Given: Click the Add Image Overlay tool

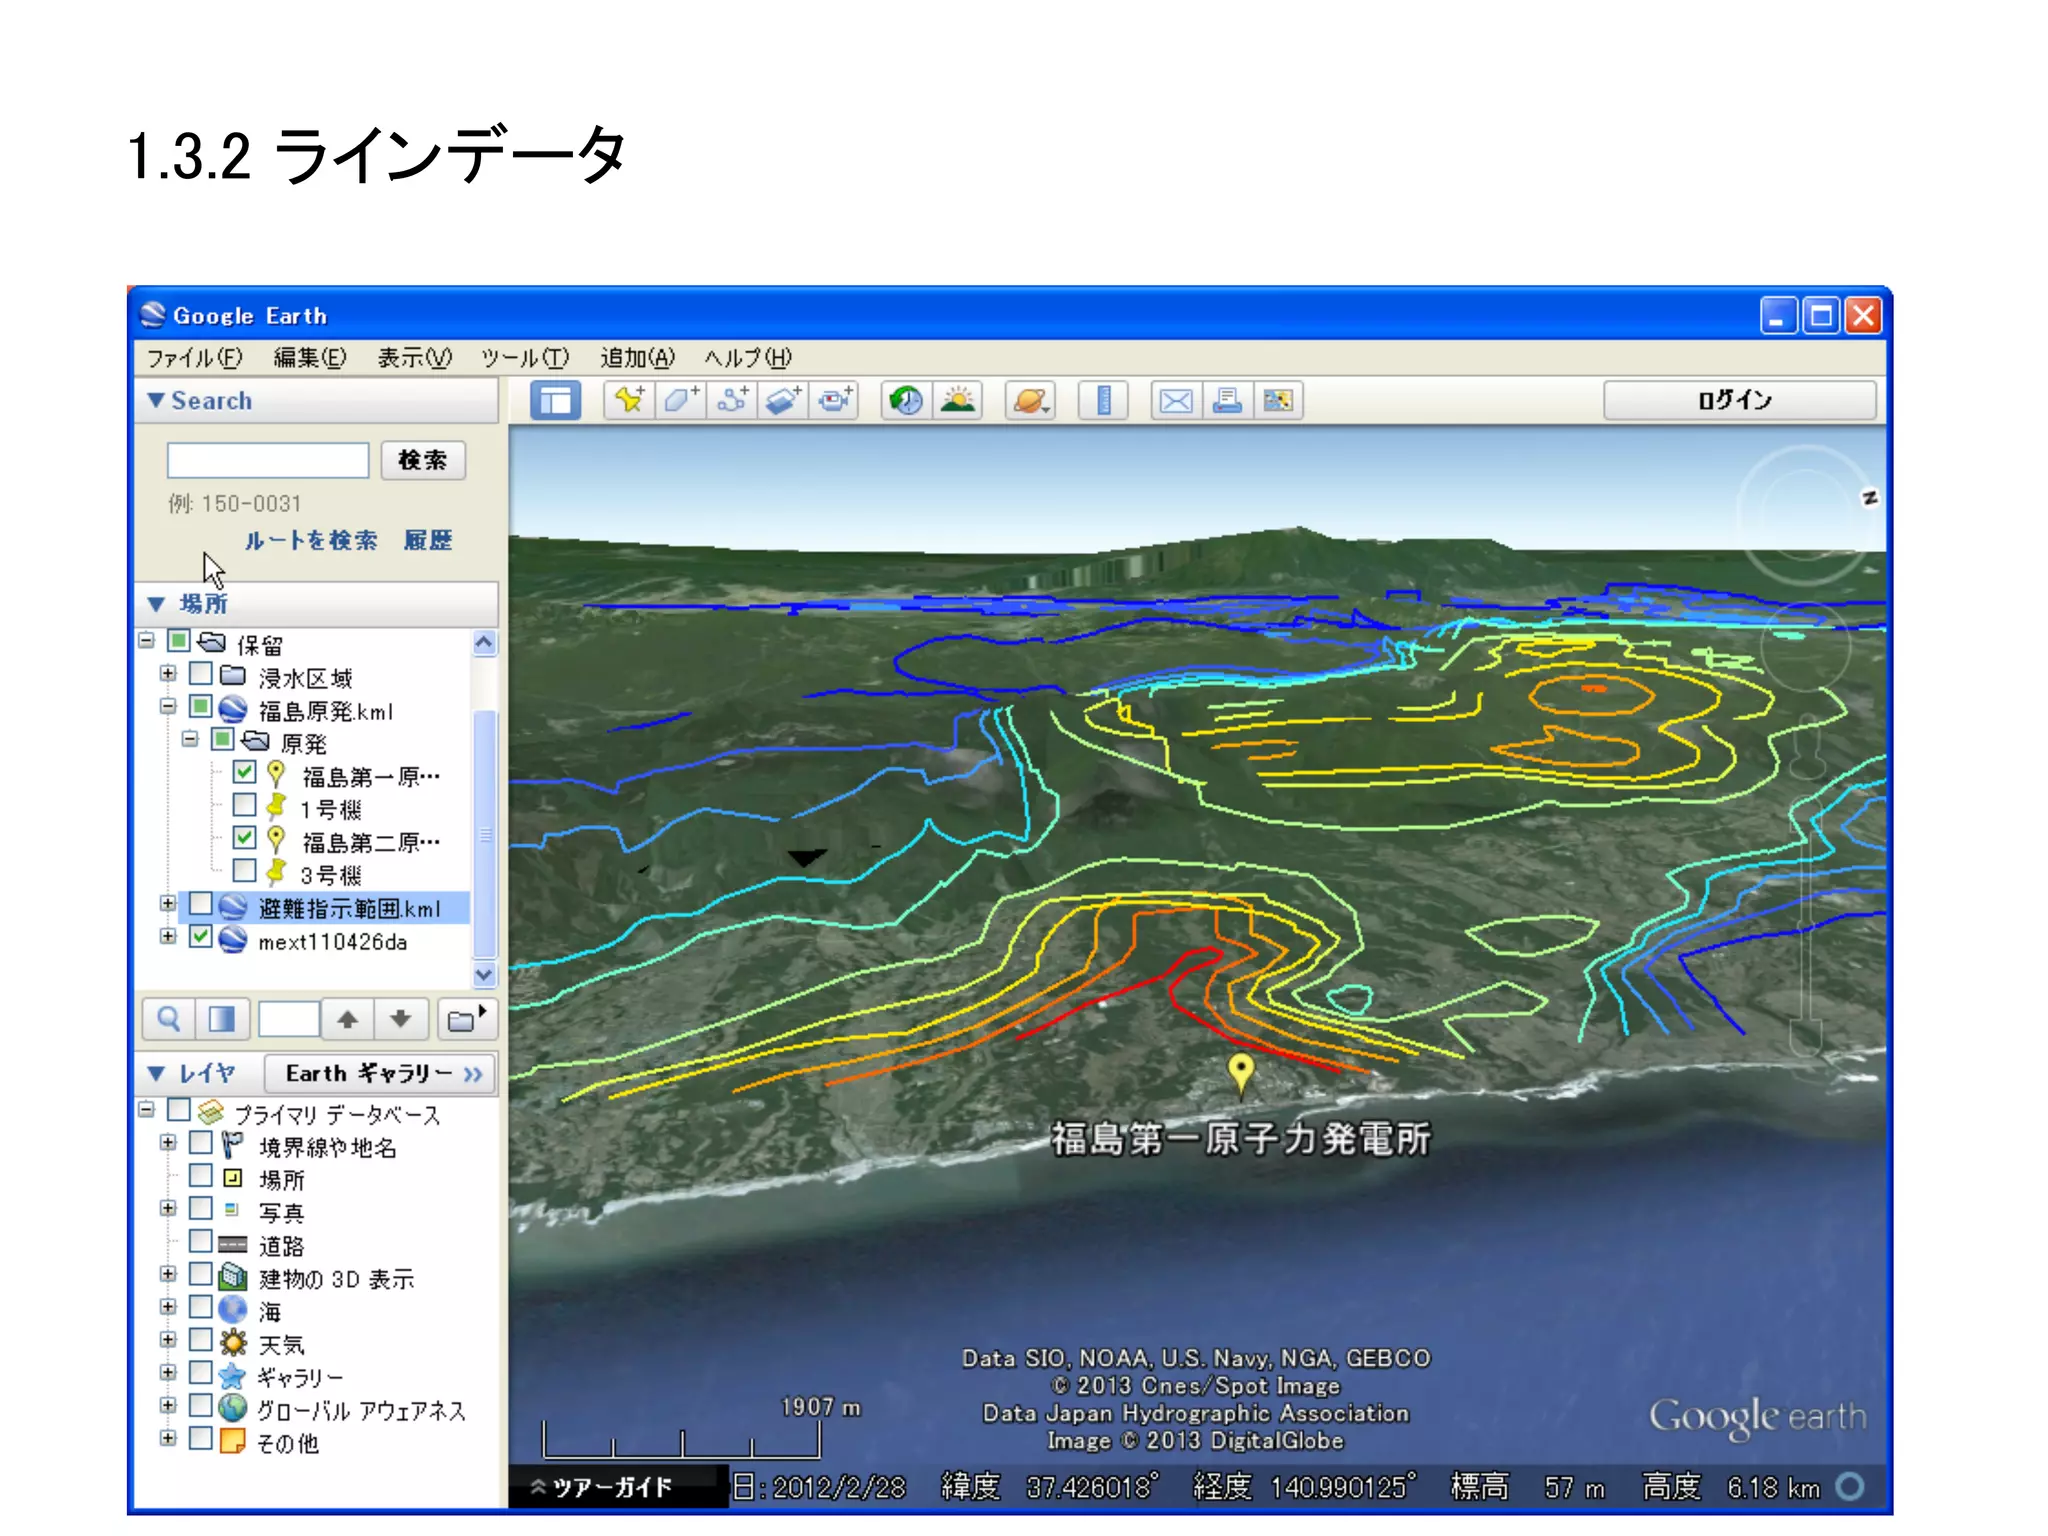Looking at the screenshot, I should 783,401.
